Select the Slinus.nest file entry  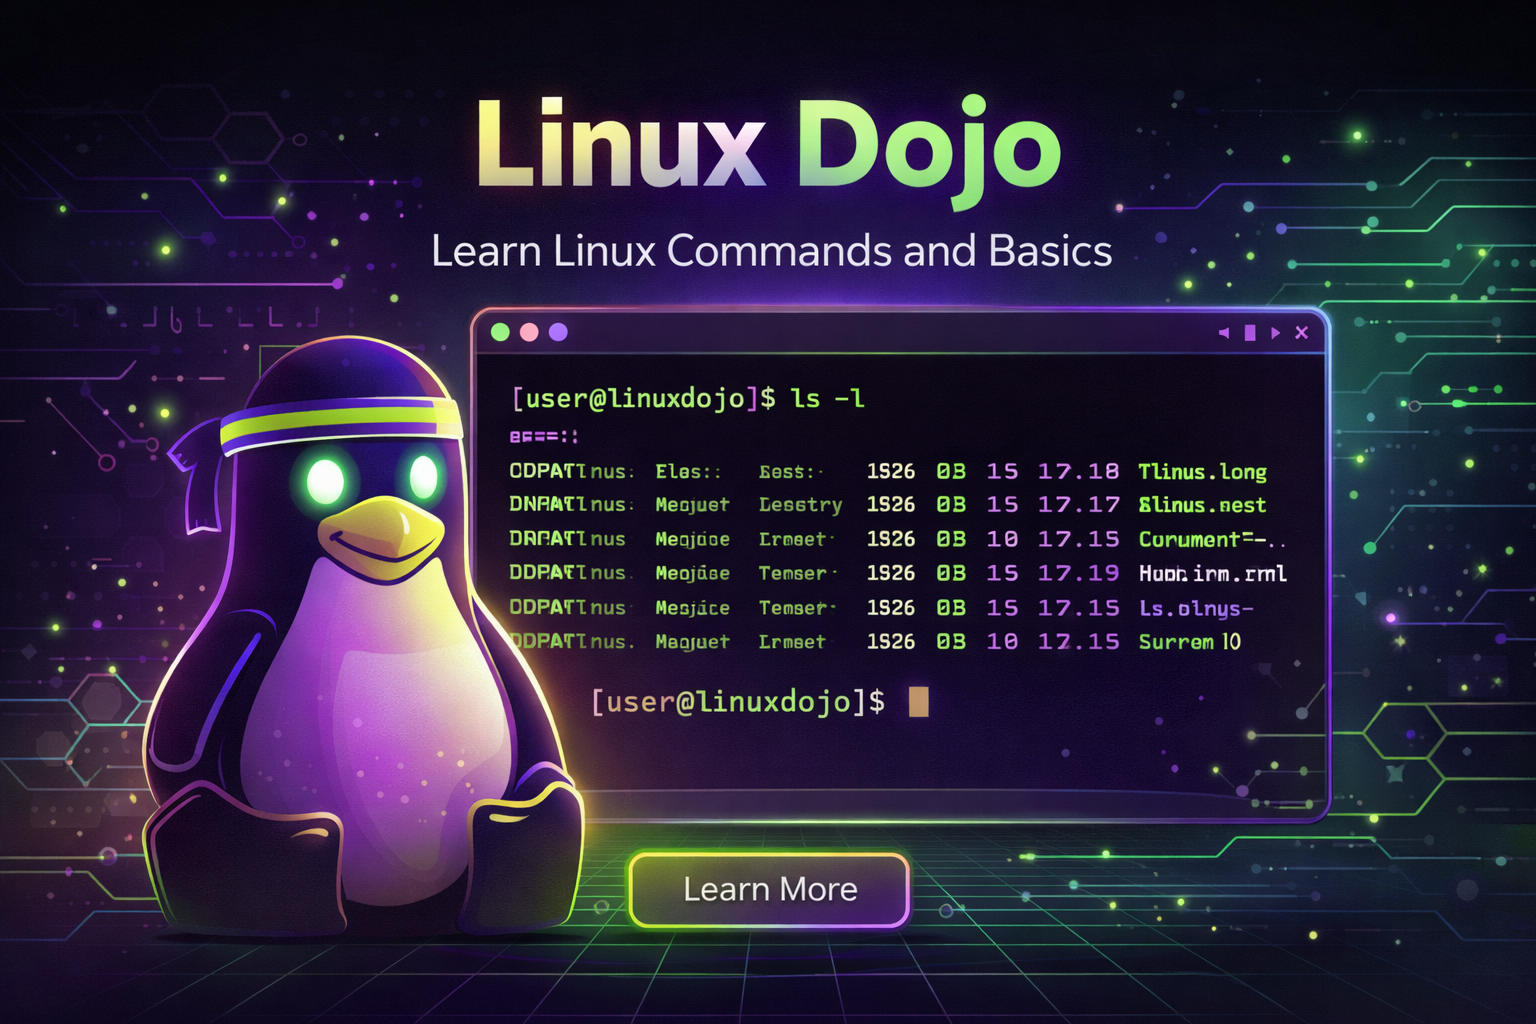click(1202, 505)
